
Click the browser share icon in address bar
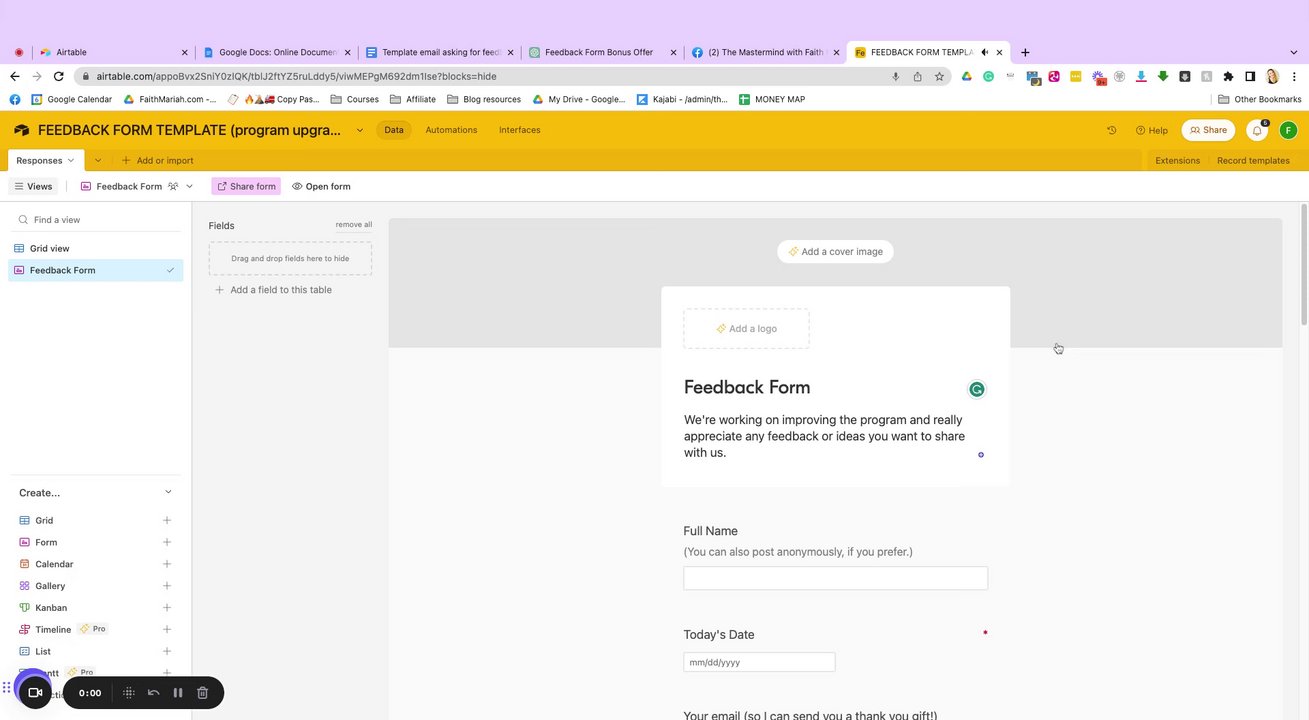coord(917,76)
